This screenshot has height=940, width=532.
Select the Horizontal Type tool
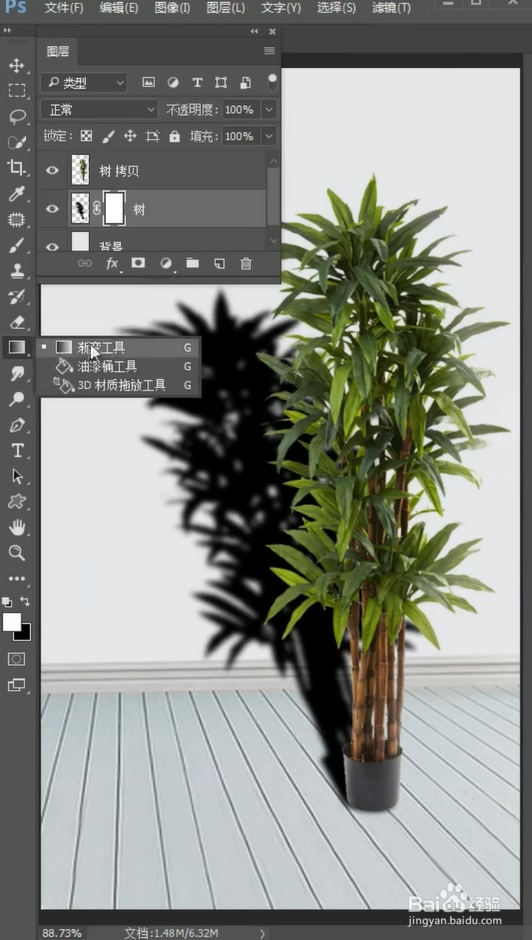(x=17, y=450)
